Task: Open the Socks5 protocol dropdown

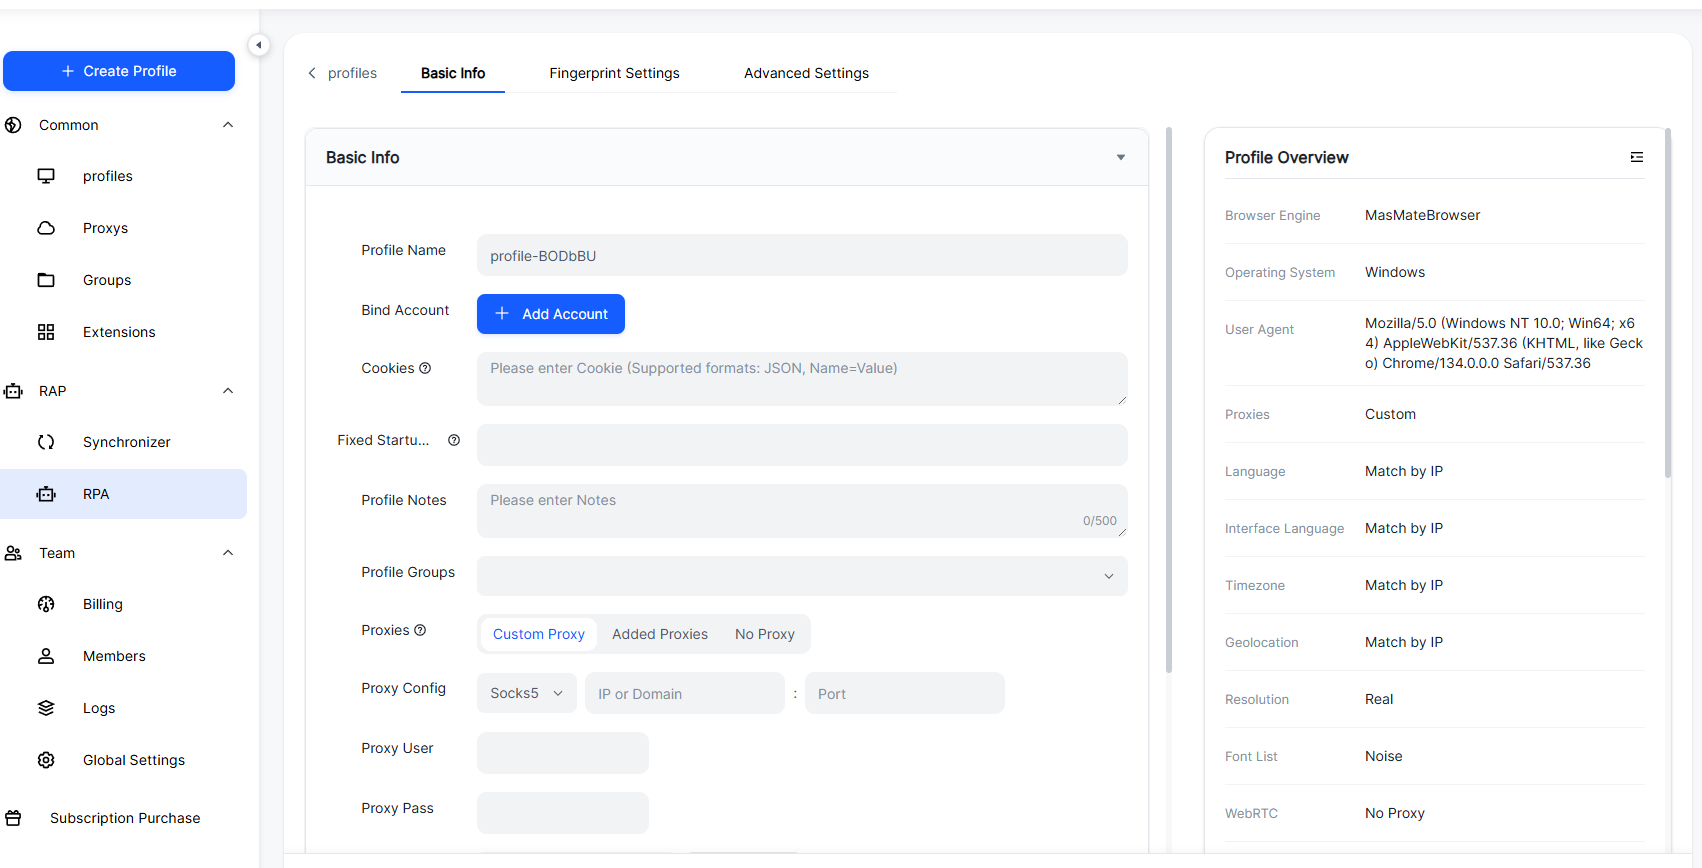Action: (x=527, y=693)
